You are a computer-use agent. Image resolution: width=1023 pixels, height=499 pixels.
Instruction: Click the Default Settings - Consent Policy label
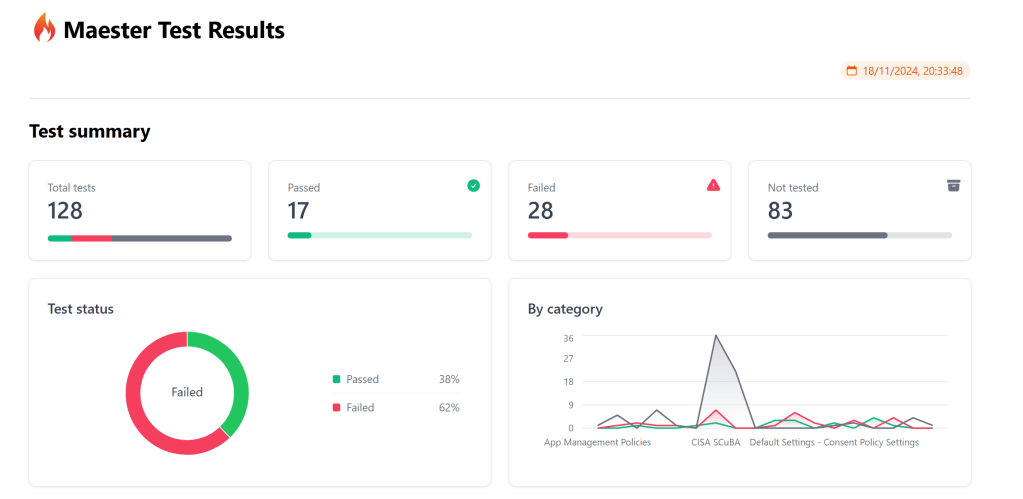pyautogui.click(x=833, y=442)
